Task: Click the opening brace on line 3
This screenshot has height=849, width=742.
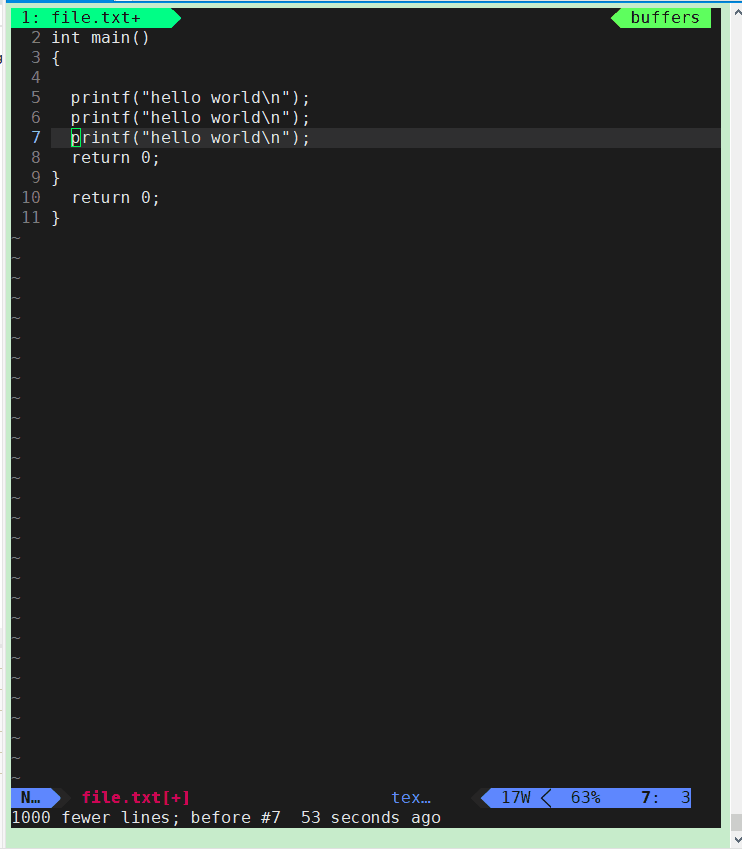Action: 56,58
